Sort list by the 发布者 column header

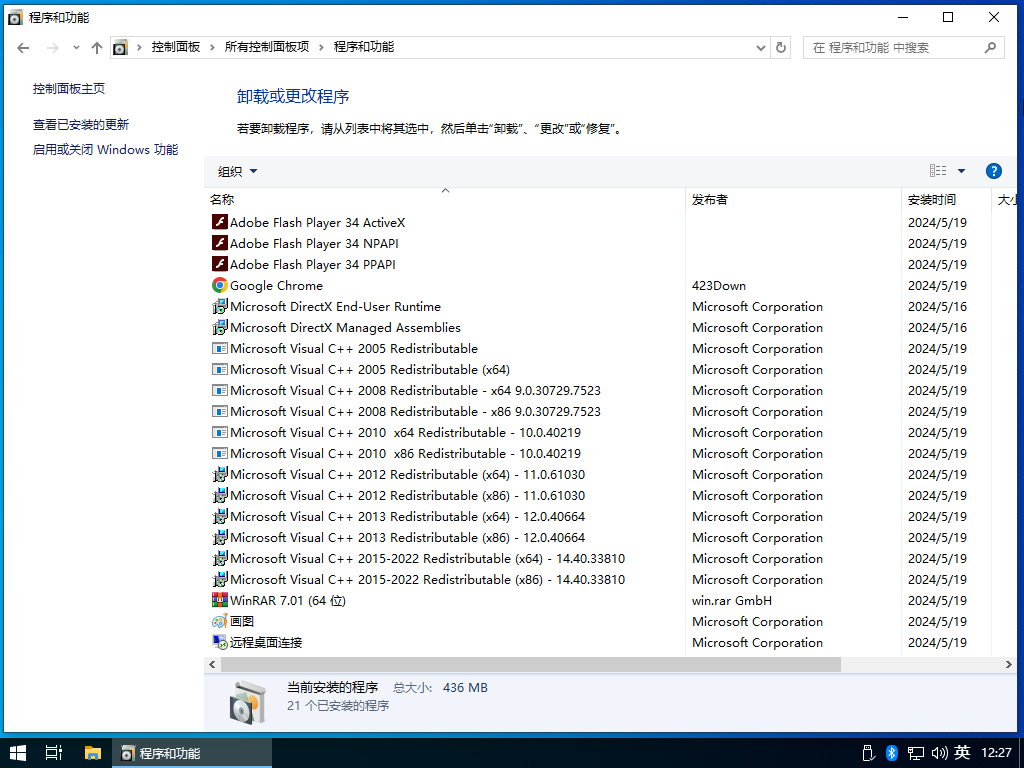pyautogui.click(x=710, y=199)
